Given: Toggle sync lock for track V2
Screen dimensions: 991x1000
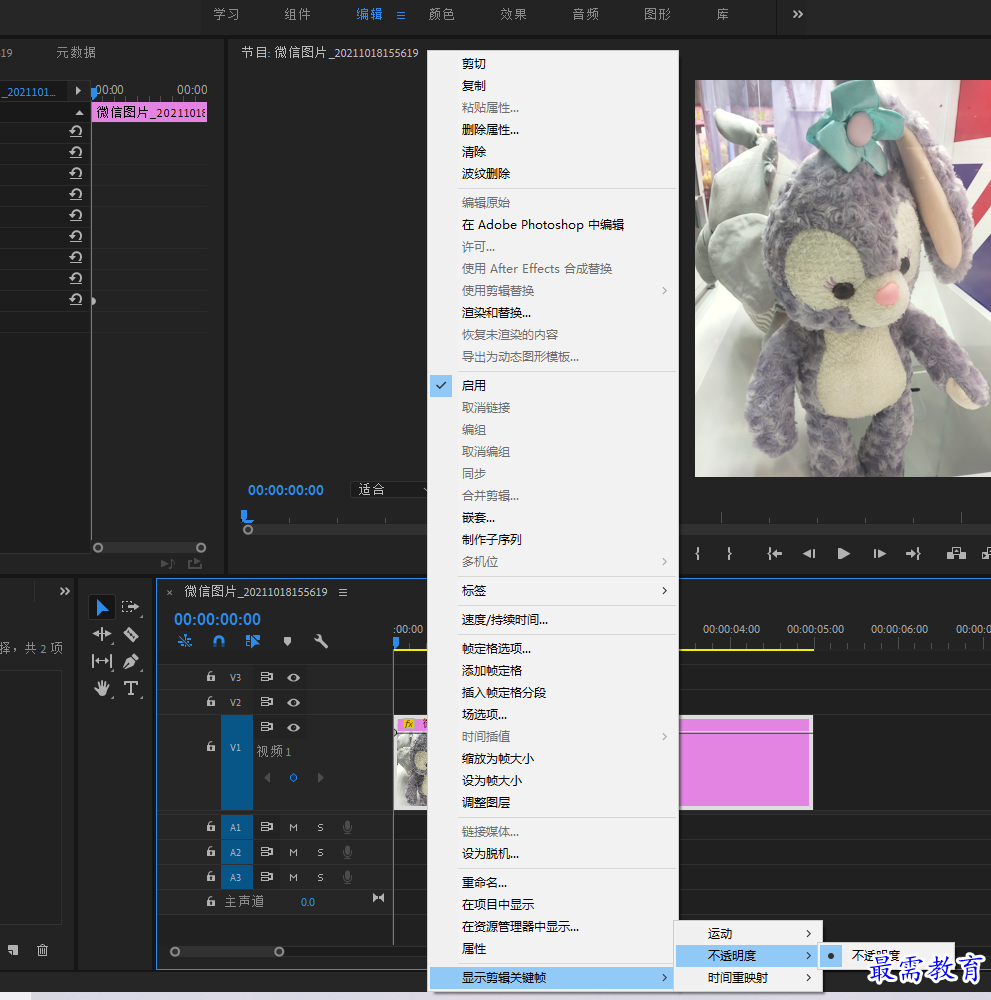Looking at the screenshot, I should pyautogui.click(x=267, y=702).
